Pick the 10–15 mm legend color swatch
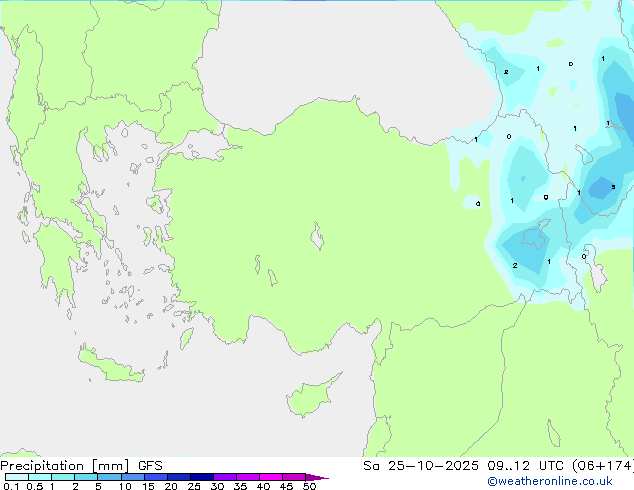This screenshot has height=490, width=634. (133, 477)
